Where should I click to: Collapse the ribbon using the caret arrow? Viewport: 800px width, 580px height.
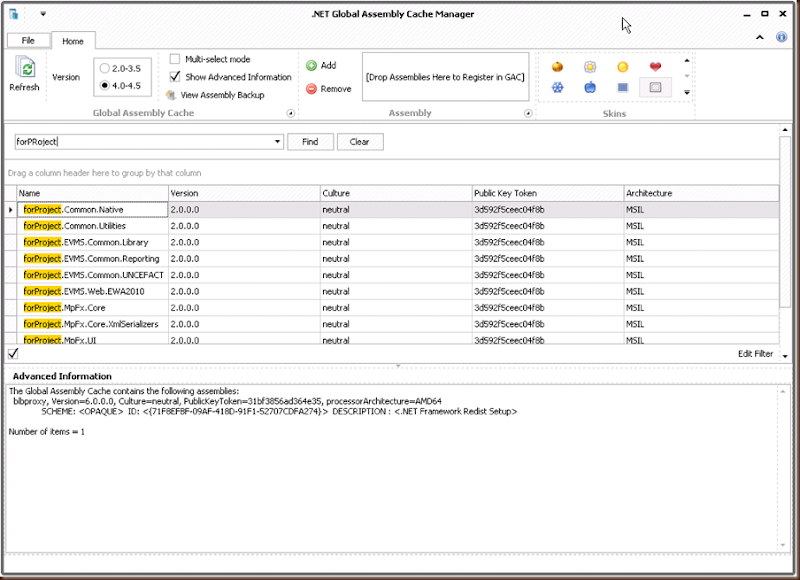point(760,37)
